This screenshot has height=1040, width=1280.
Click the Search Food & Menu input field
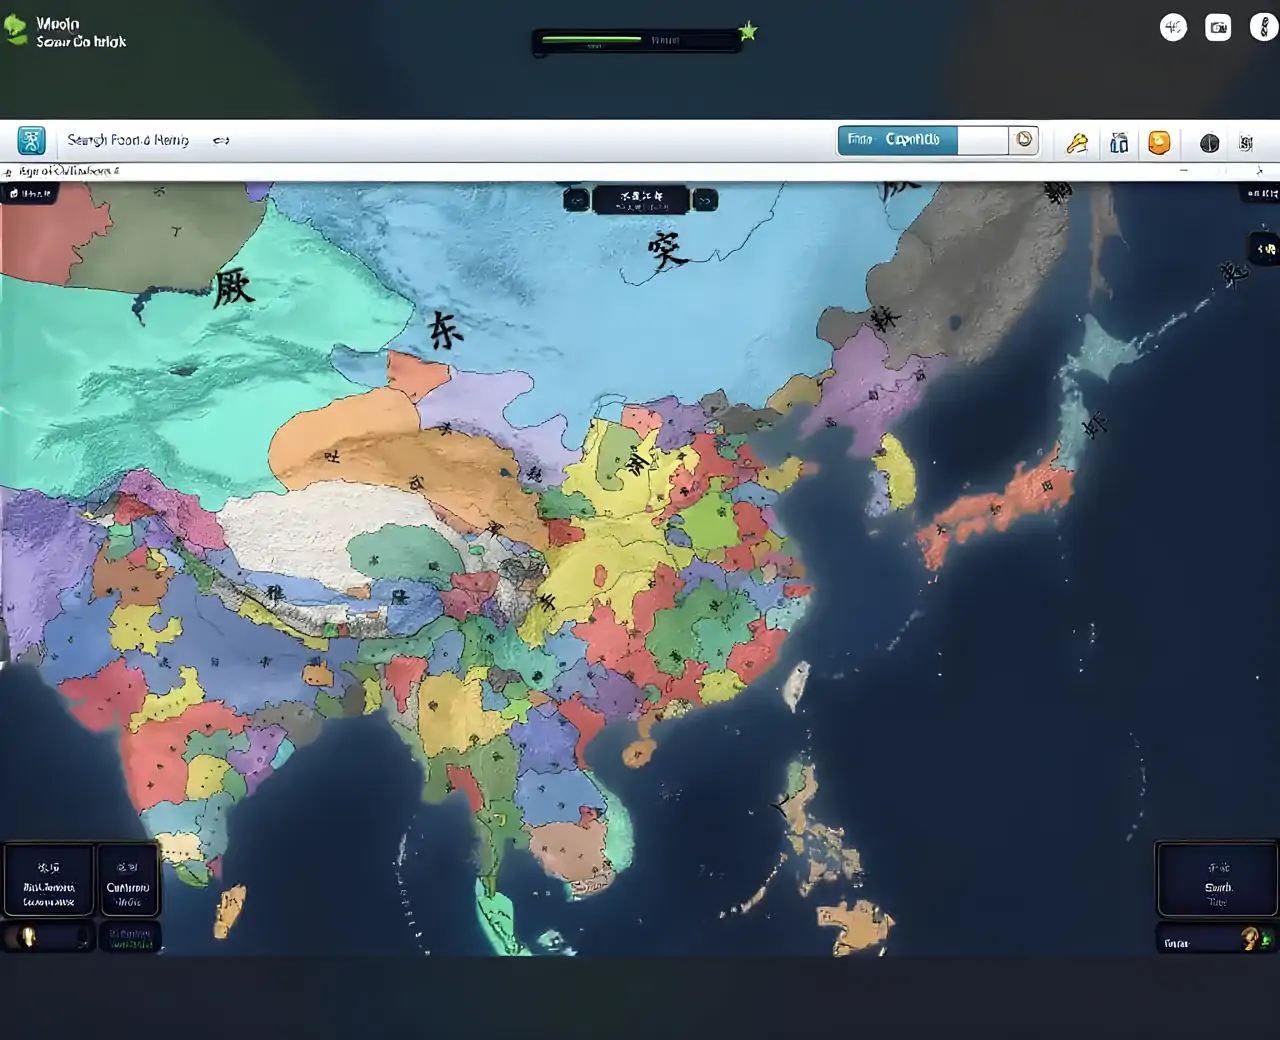tap(128, 140)
